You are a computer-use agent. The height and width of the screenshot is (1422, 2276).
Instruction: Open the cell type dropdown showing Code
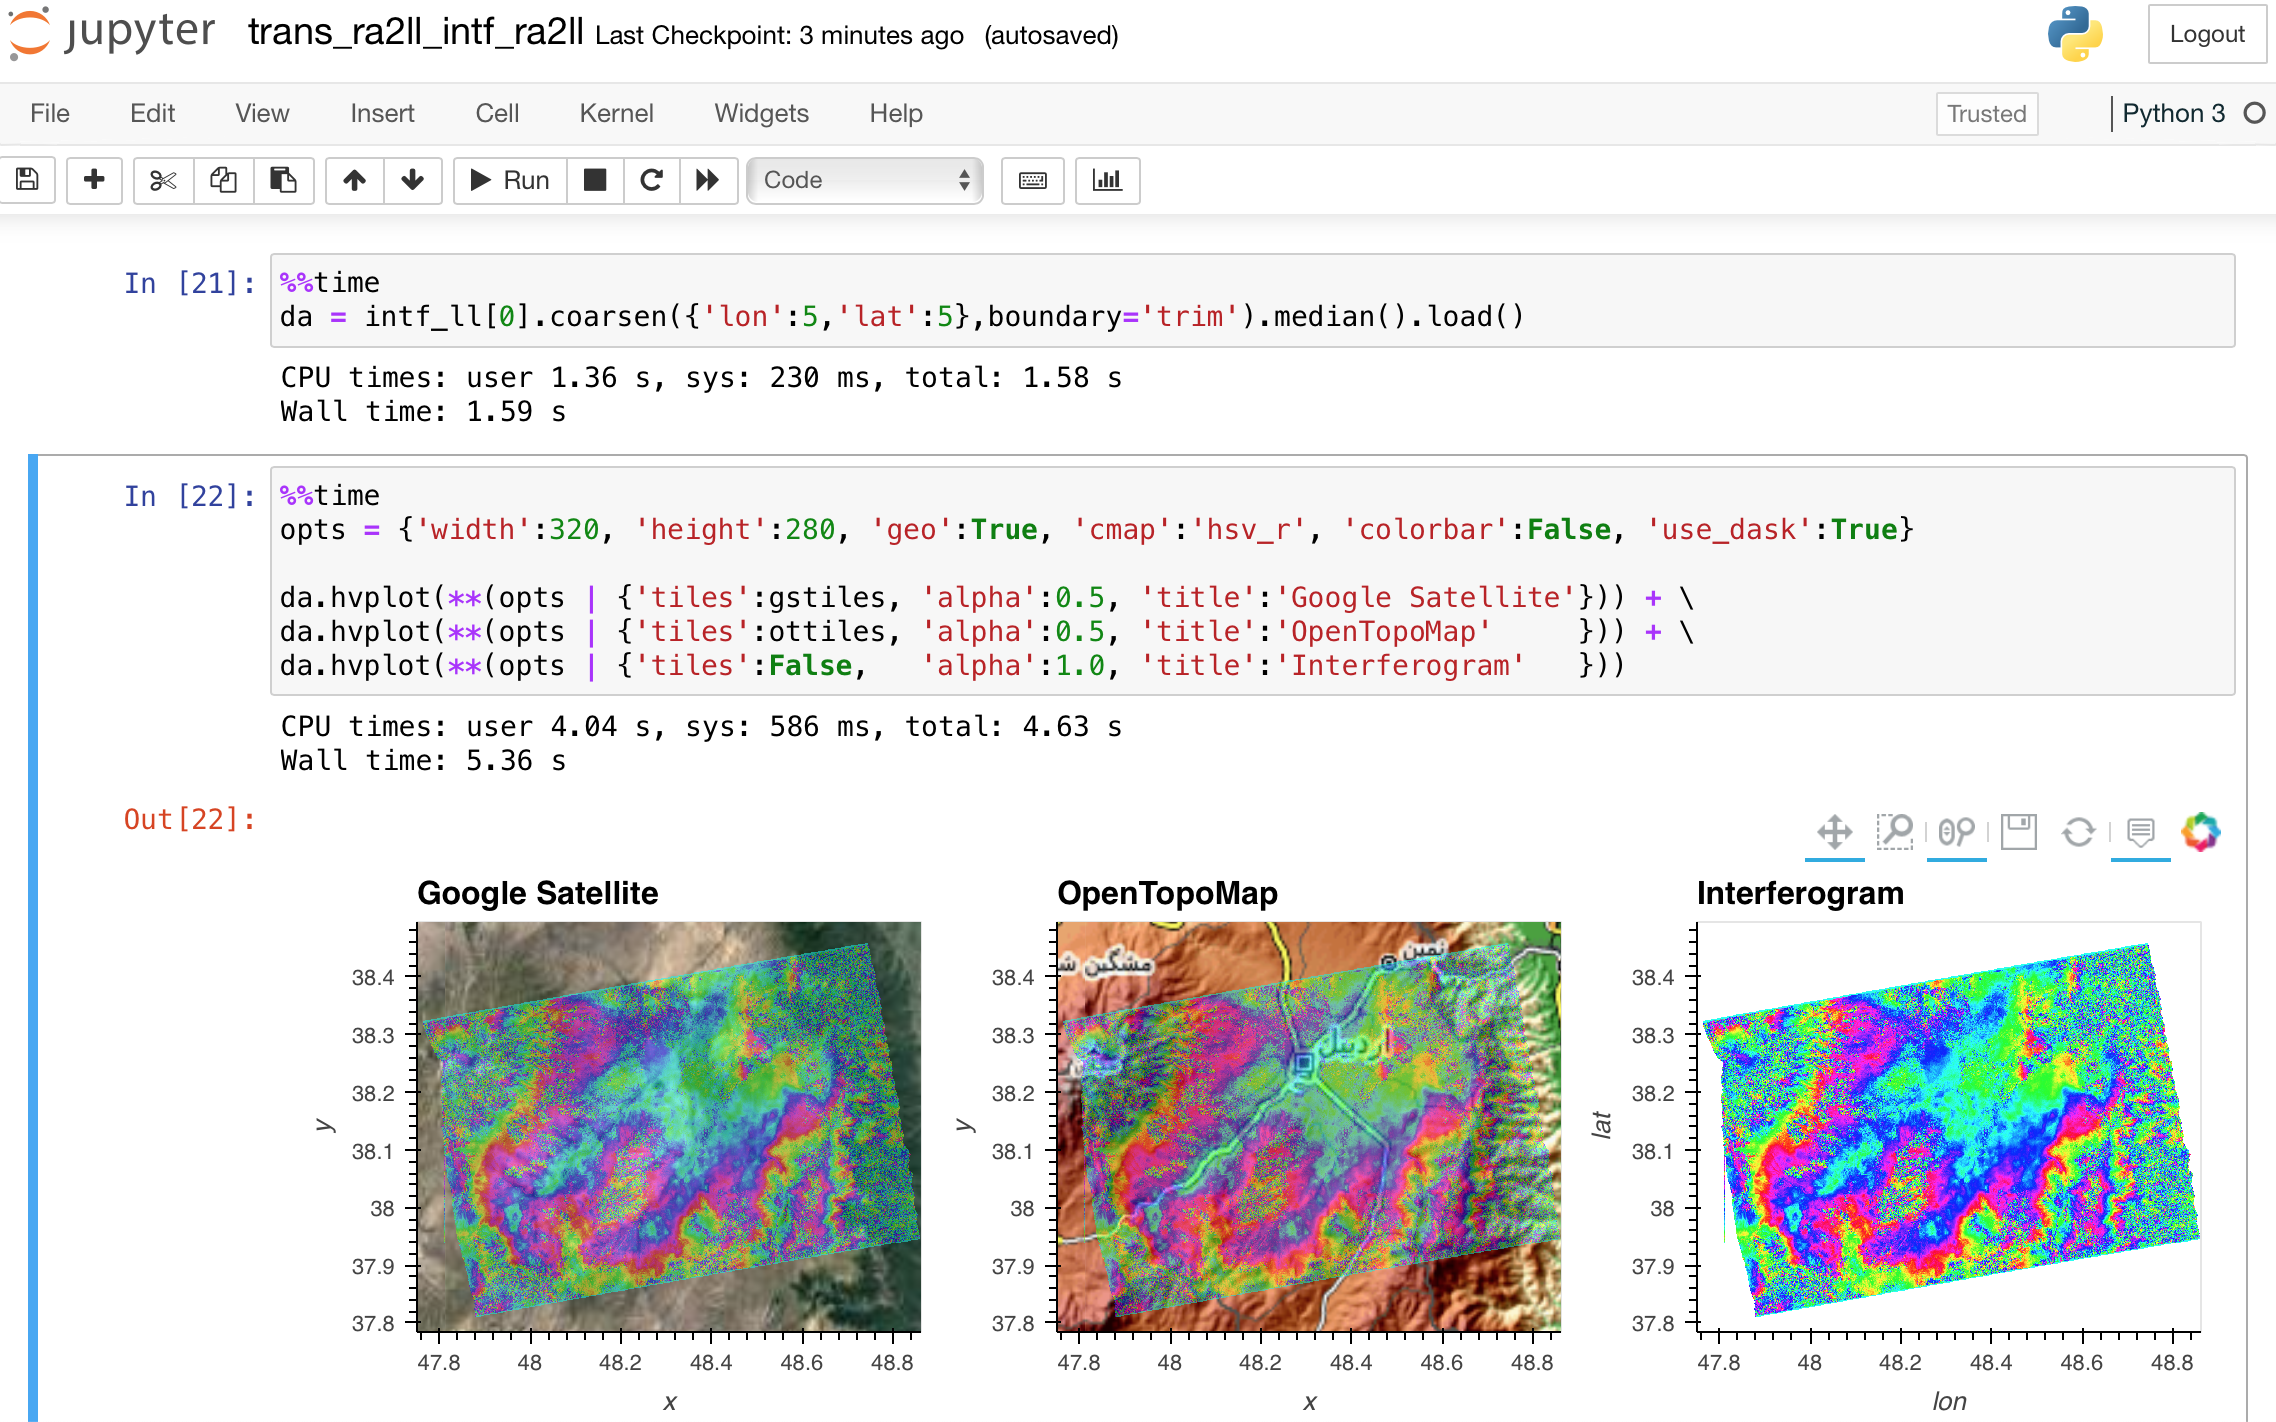[864, 181]
